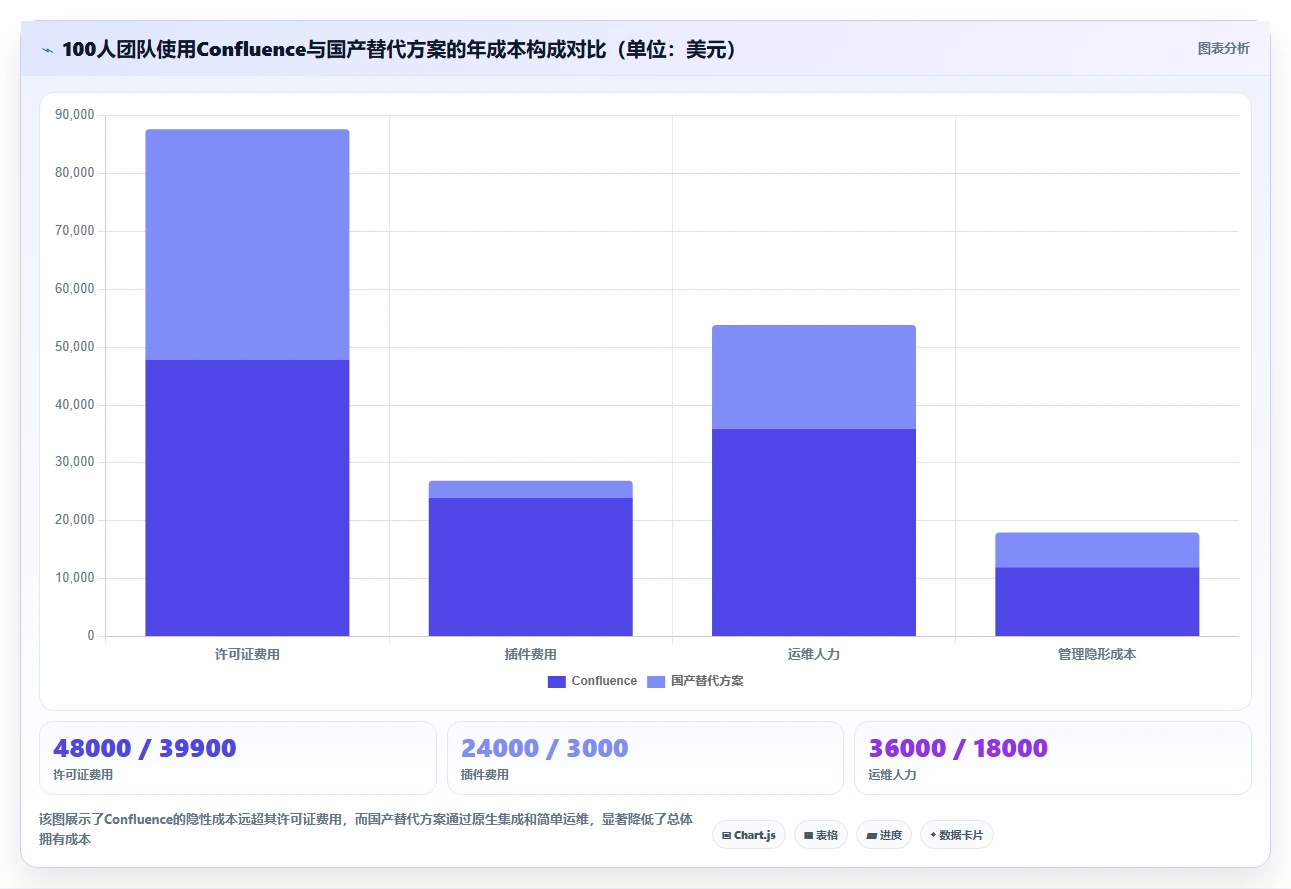Click the Confluence legend label

pyautogui.click(x=604, y=681)
